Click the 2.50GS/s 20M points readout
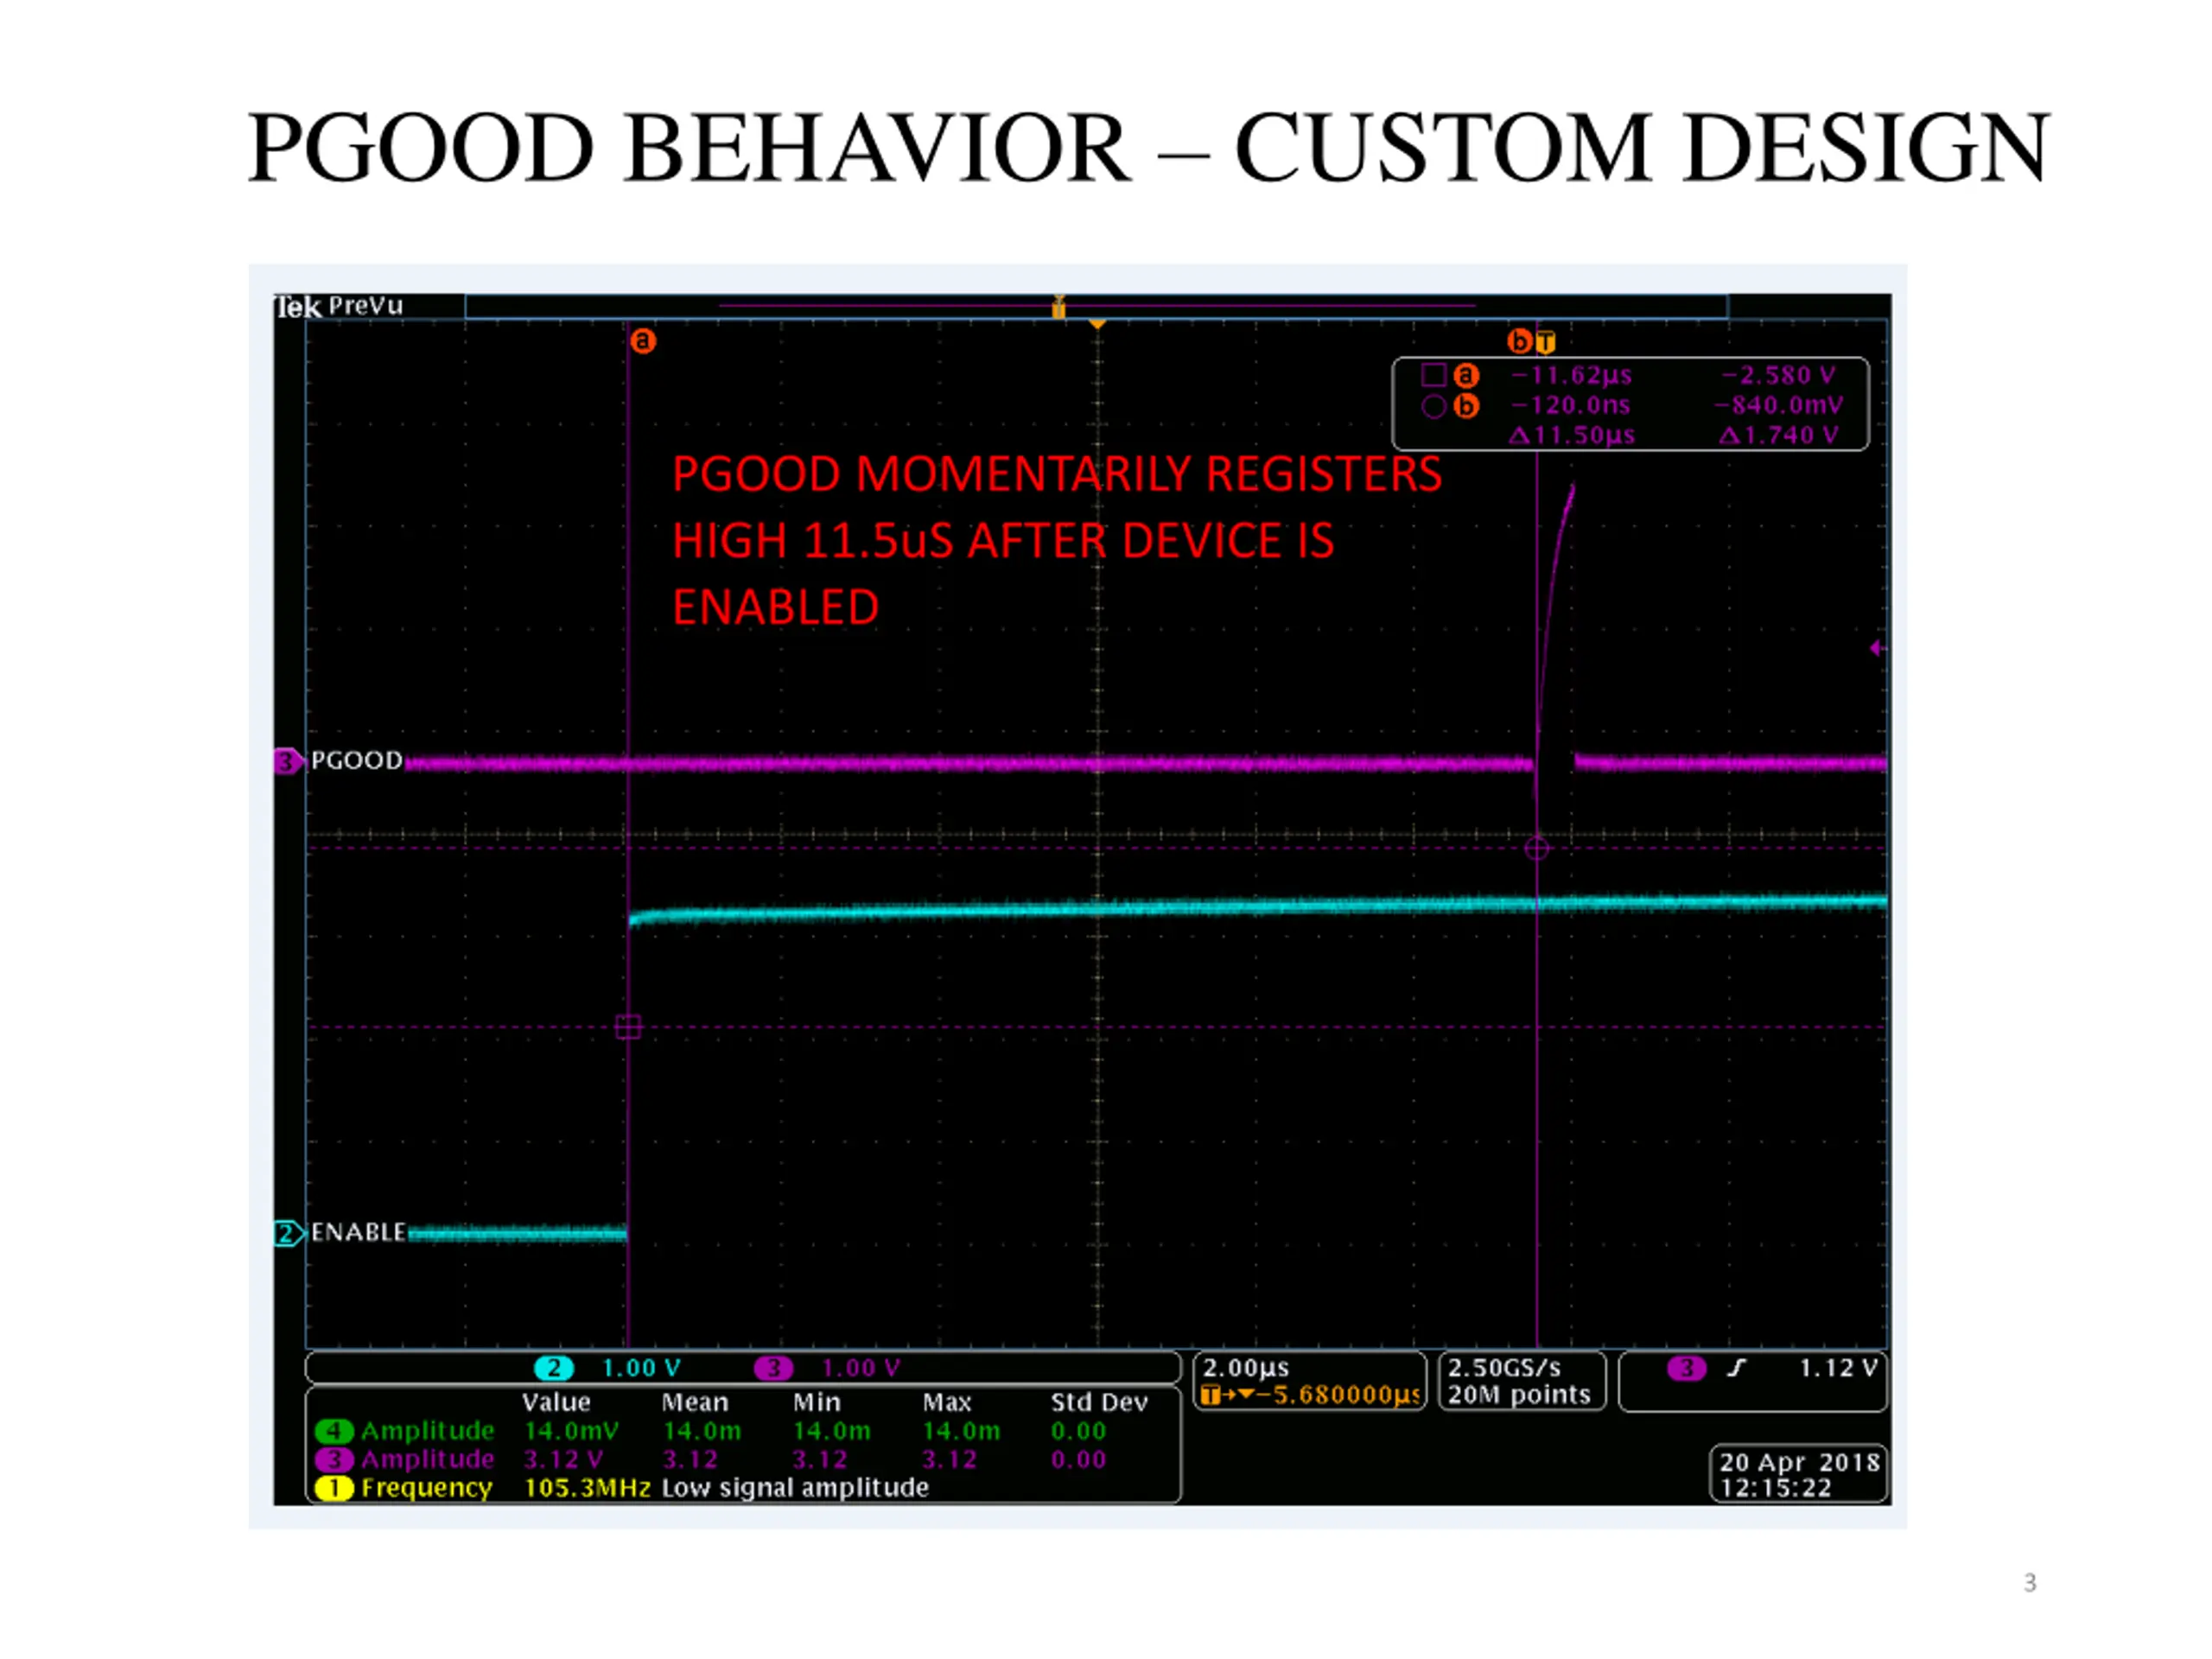Screen dimensions: 2212x1659 [1520, 1381]
